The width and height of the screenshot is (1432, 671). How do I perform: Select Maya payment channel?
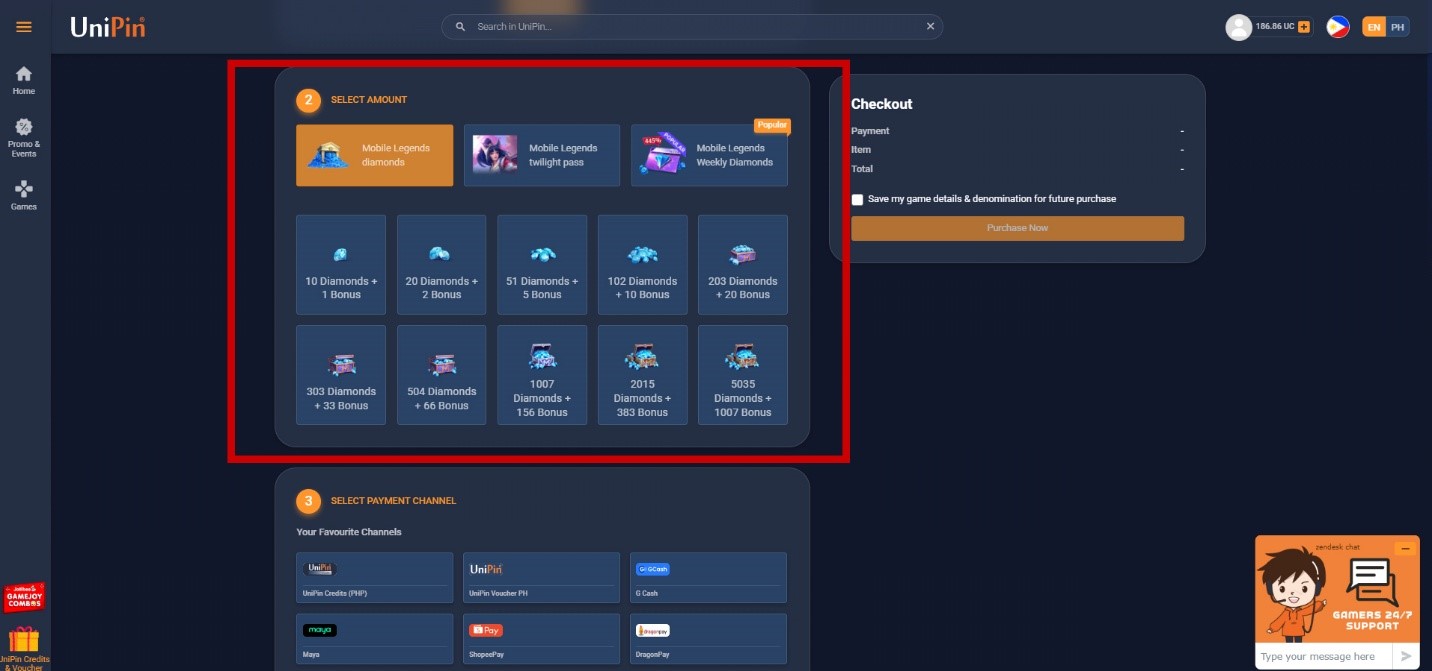coord(375,638)
